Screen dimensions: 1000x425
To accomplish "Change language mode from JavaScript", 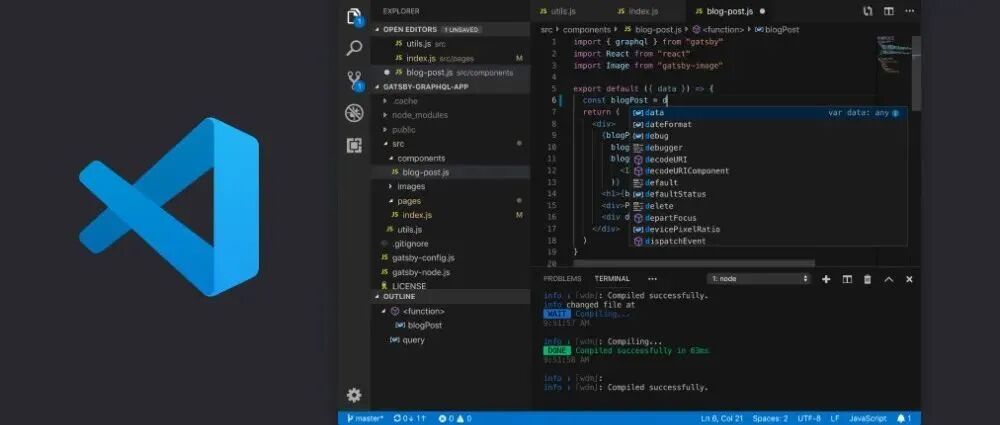I will [x=867, y=419].
